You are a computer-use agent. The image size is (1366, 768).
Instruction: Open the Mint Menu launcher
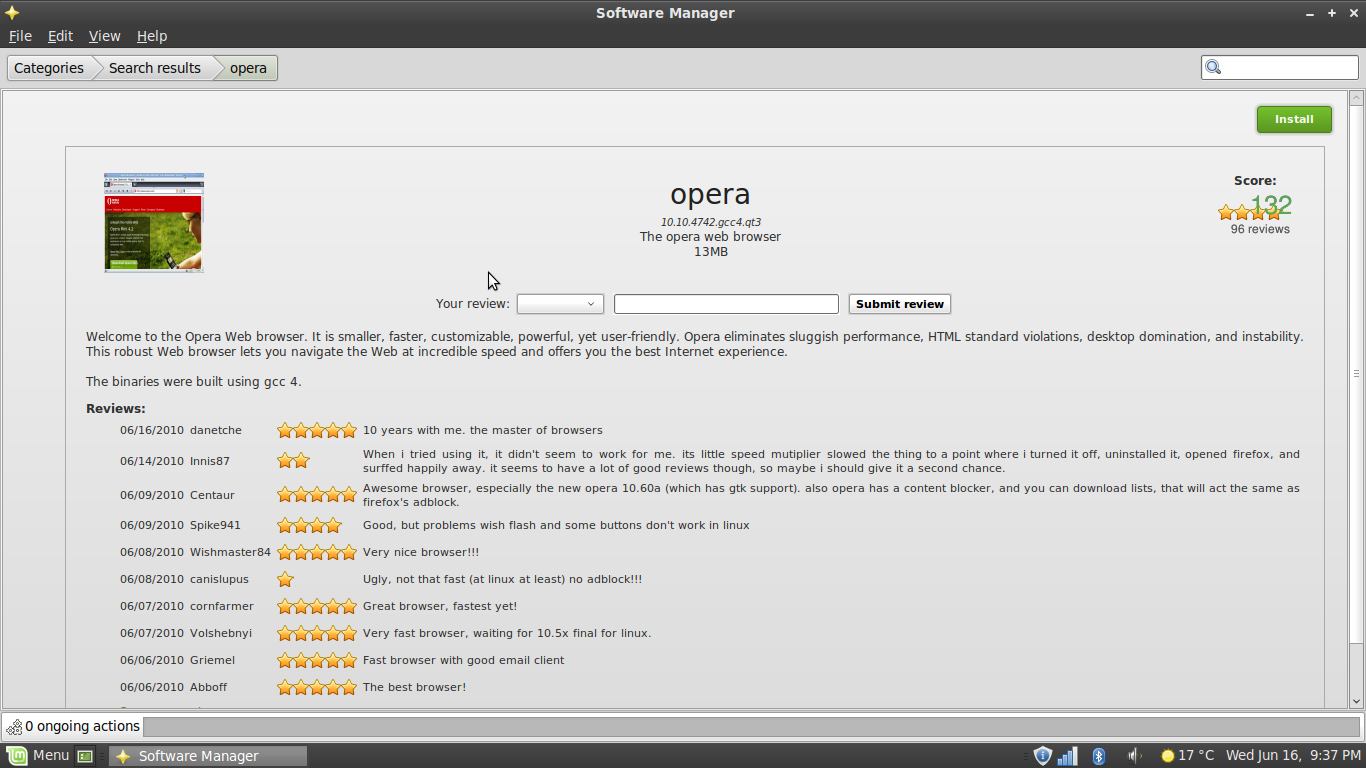point(39,756)
